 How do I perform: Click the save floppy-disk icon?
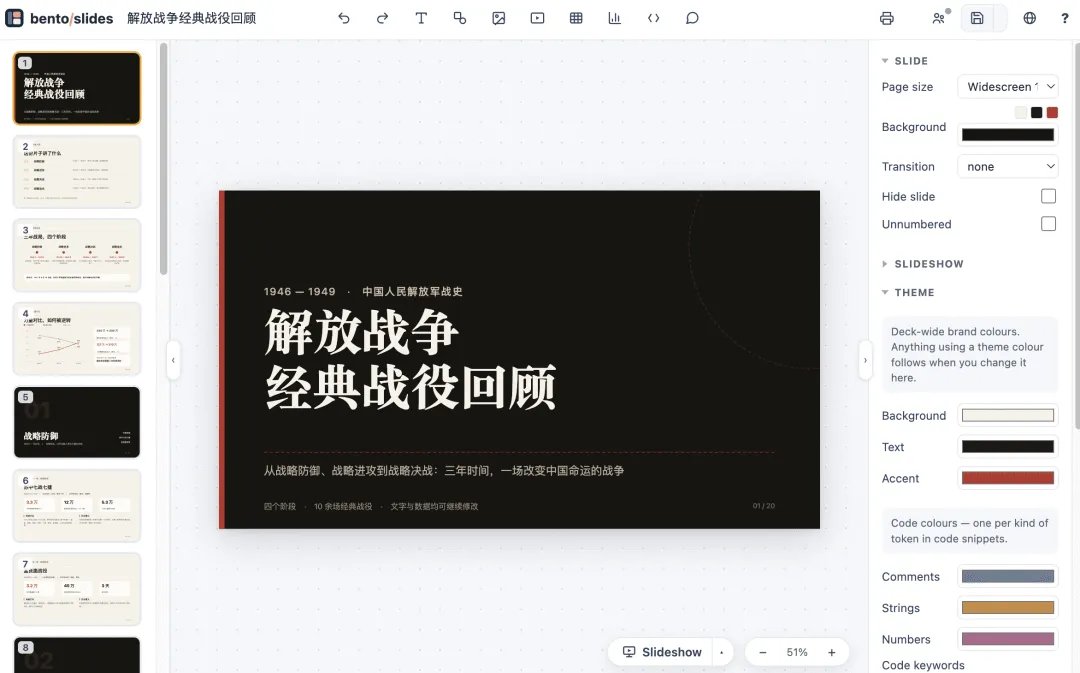click(x=977, y=19)
